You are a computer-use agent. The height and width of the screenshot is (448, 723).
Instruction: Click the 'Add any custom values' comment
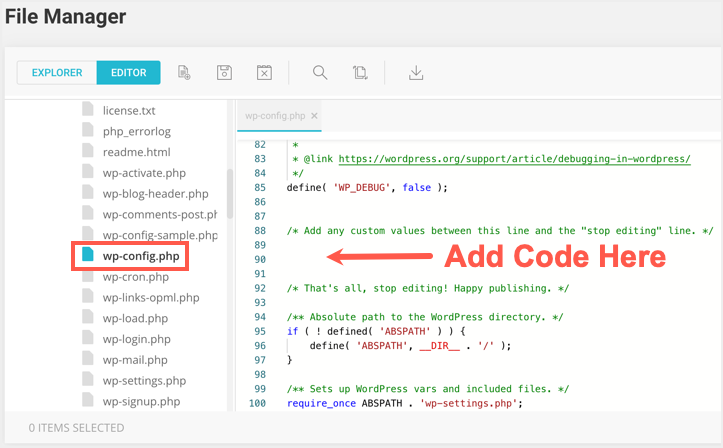[500, 230]
